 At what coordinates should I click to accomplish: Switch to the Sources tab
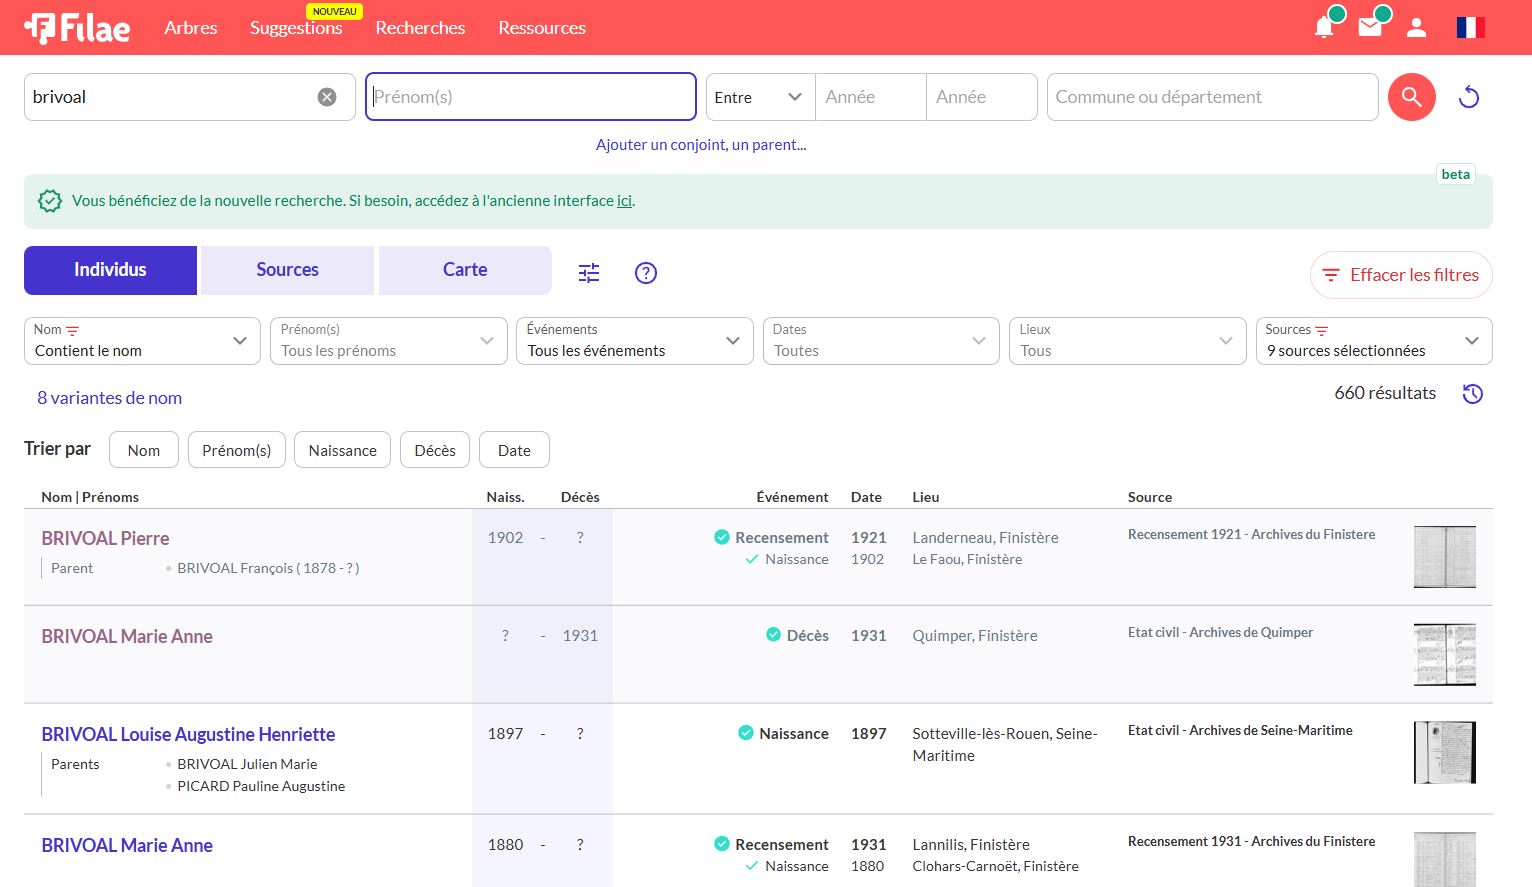point(287,270)
